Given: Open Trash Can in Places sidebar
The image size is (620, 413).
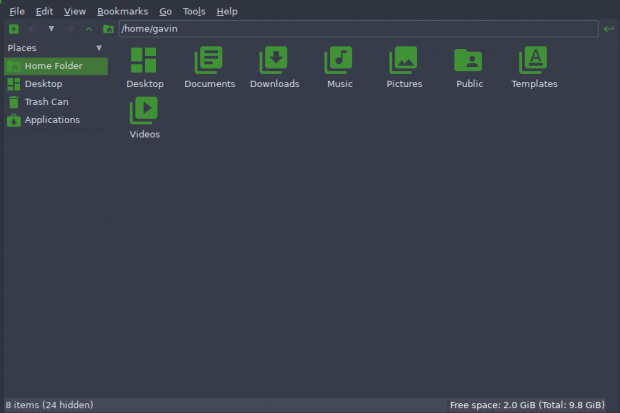Looking at the screenshot, I should click(x=56, y=102).
